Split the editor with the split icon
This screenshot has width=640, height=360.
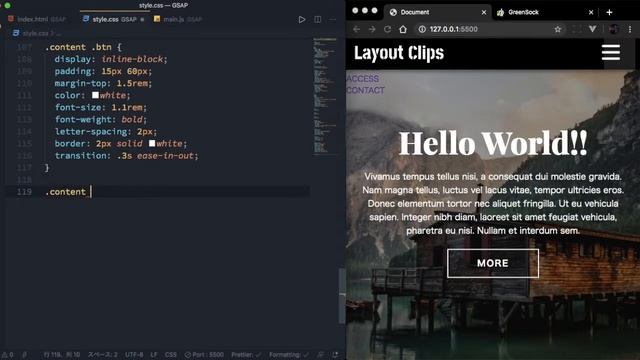point(318,19)
